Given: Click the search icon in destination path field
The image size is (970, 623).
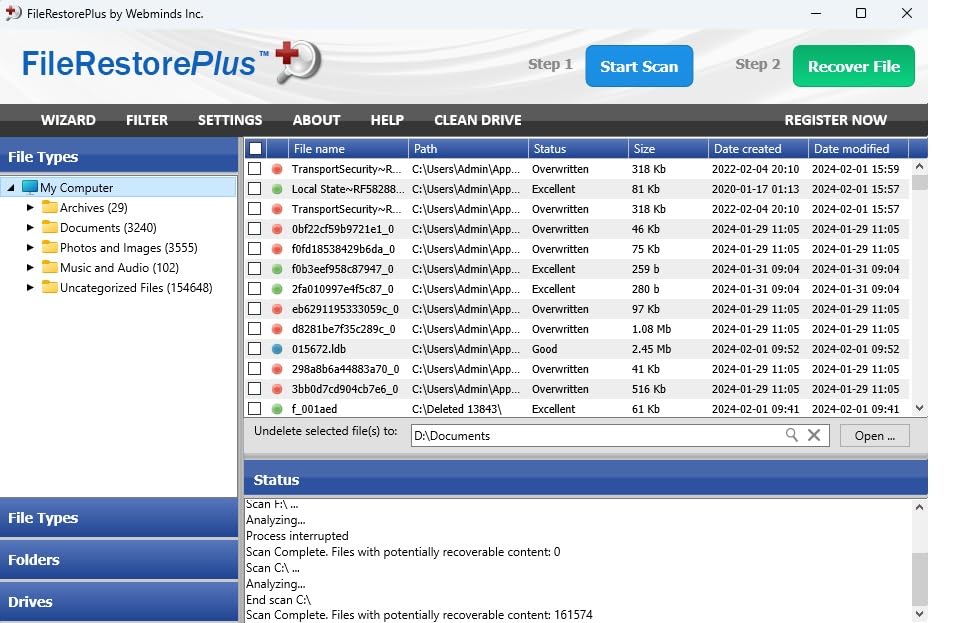Looking at the screenshot, I should point(790,435).
